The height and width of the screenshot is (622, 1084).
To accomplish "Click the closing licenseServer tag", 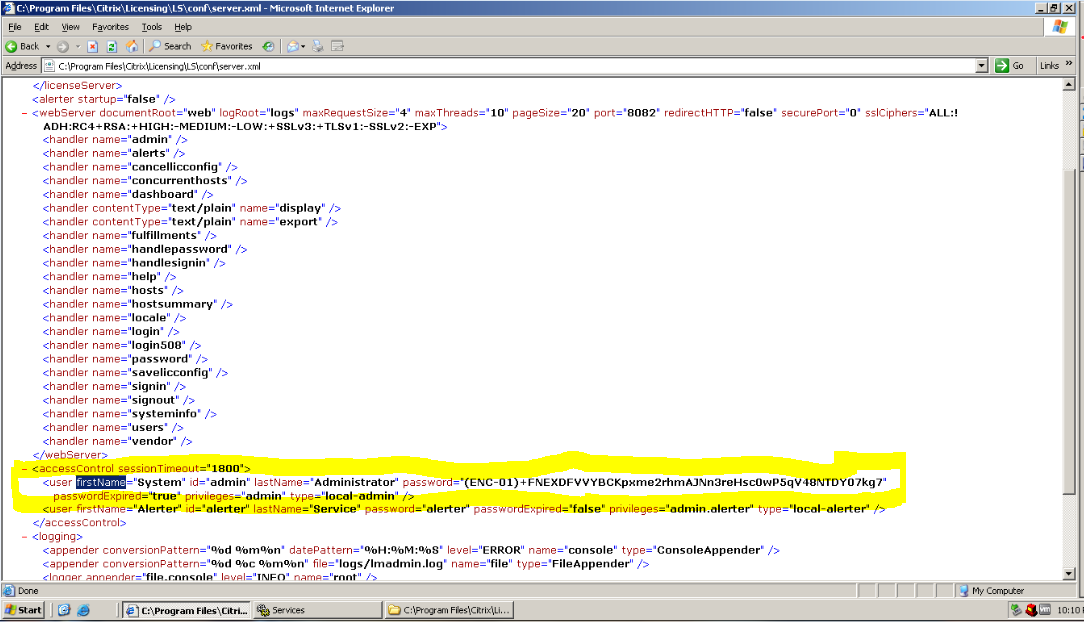I will [77, 86].
